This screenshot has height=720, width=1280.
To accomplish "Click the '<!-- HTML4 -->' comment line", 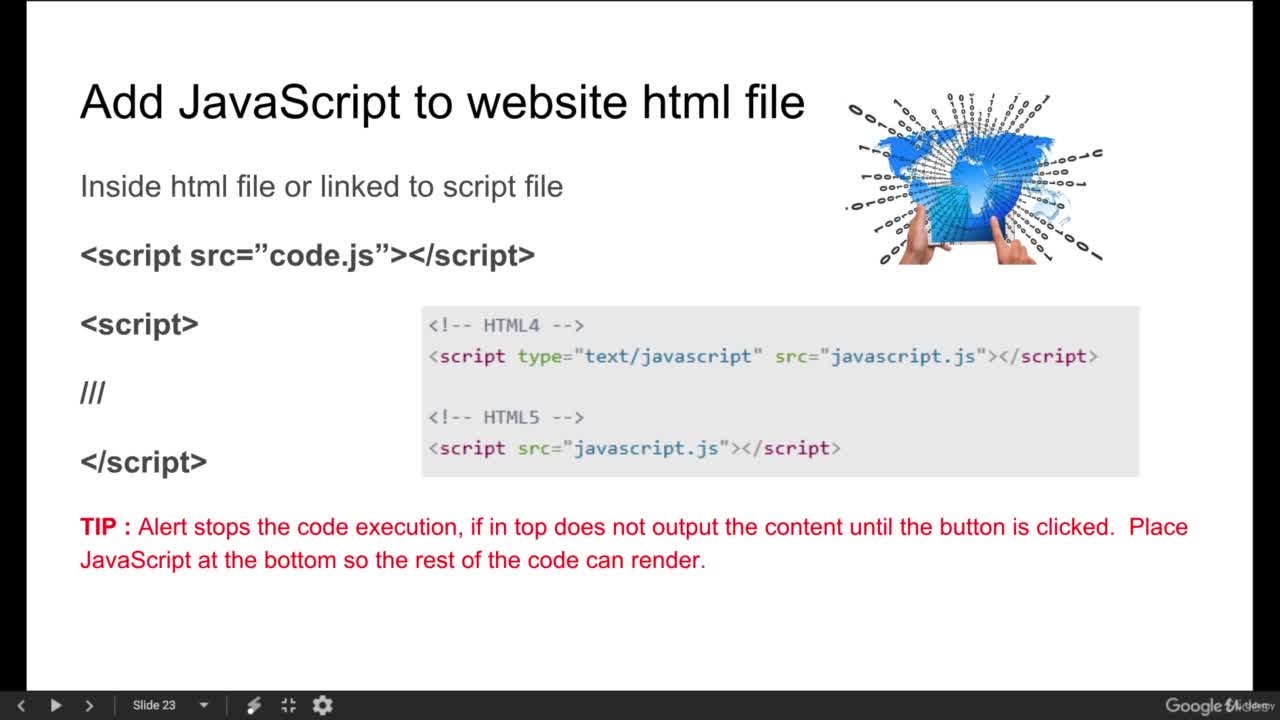I will click(506, 325).
